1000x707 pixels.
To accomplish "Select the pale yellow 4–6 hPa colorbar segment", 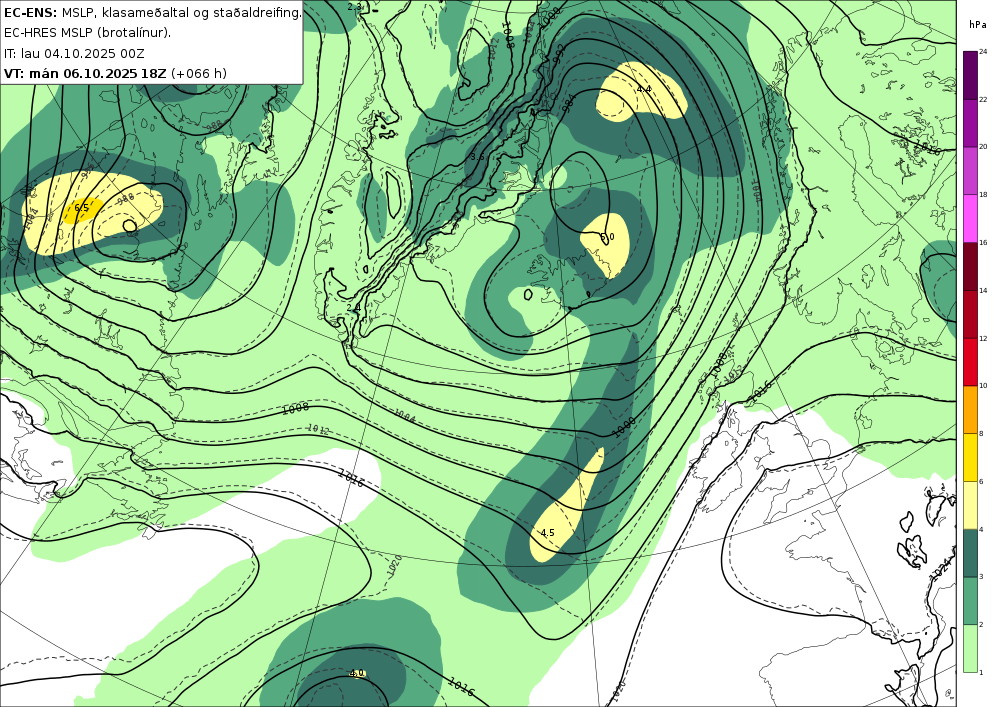I will pyautogui.click(x=970, y=505).
